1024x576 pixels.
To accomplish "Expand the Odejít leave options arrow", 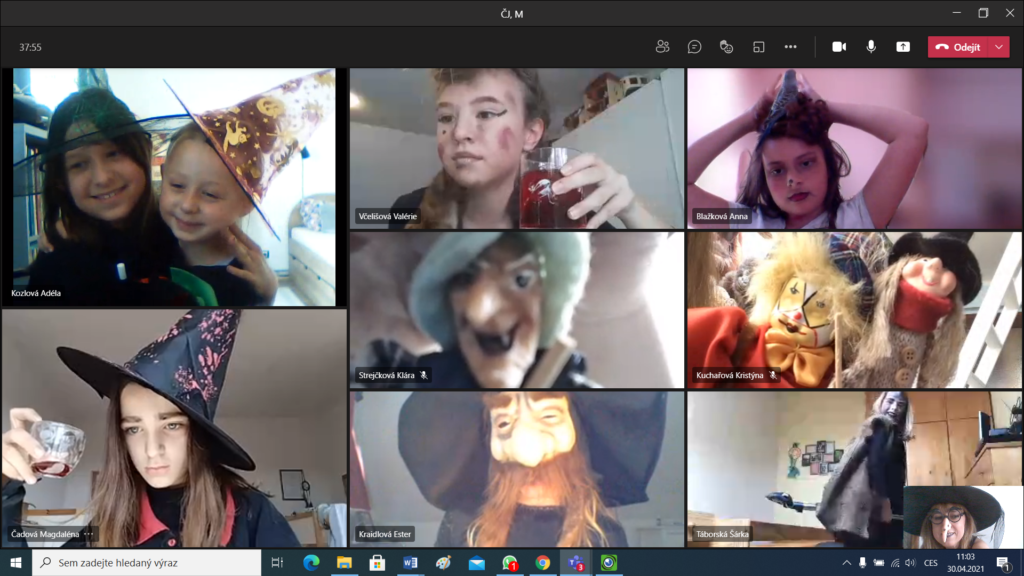I will click(999, 47).
